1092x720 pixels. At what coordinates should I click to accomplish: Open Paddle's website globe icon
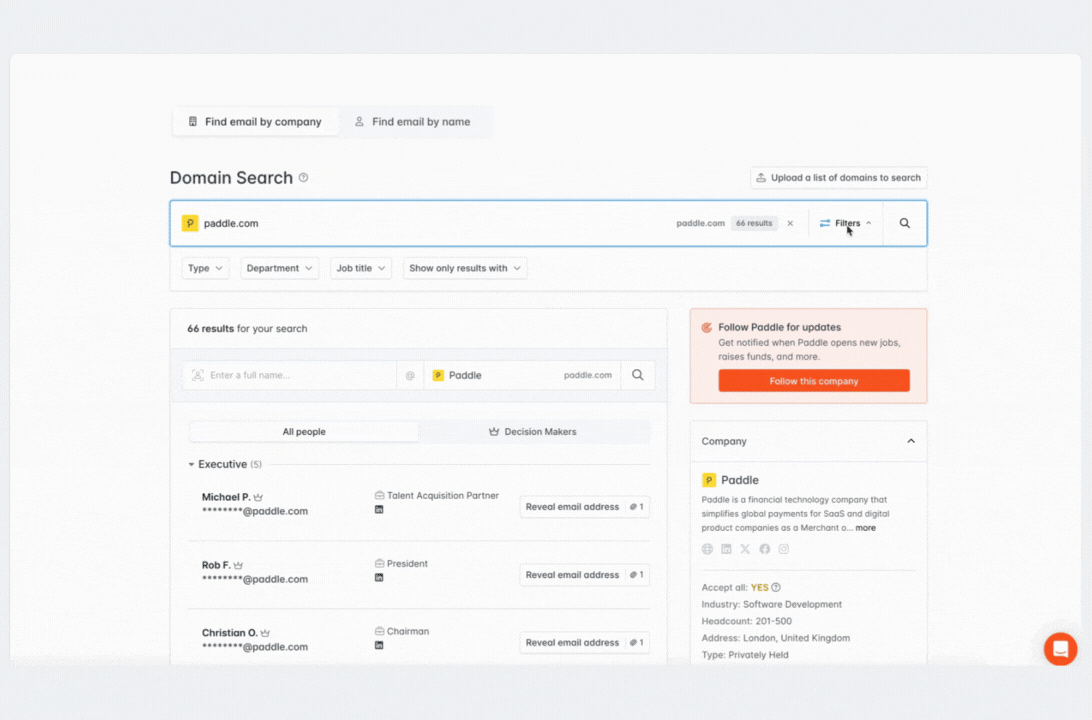click(707, 549)
